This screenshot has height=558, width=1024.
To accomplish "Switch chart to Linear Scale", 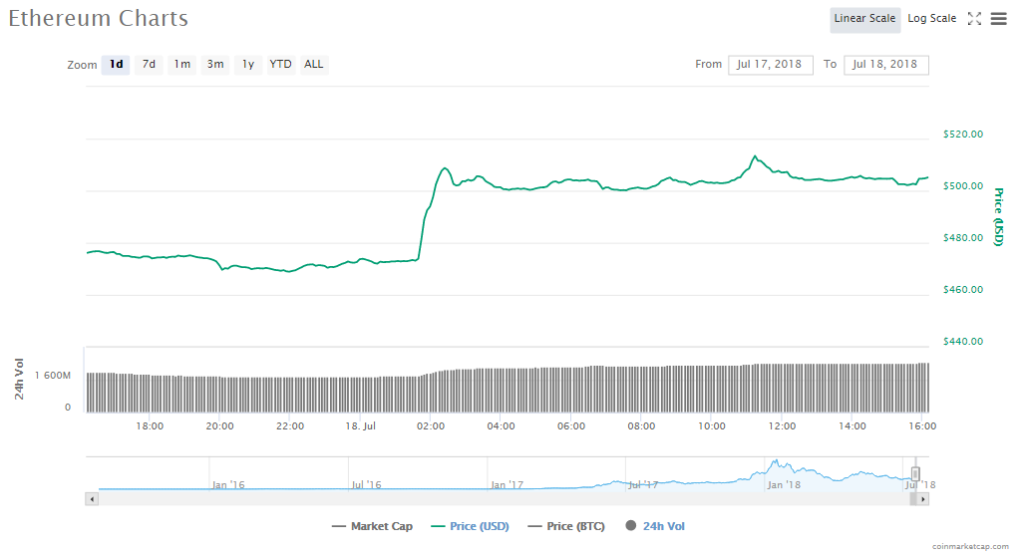I will pyautogui.click(x=864, y=19).
